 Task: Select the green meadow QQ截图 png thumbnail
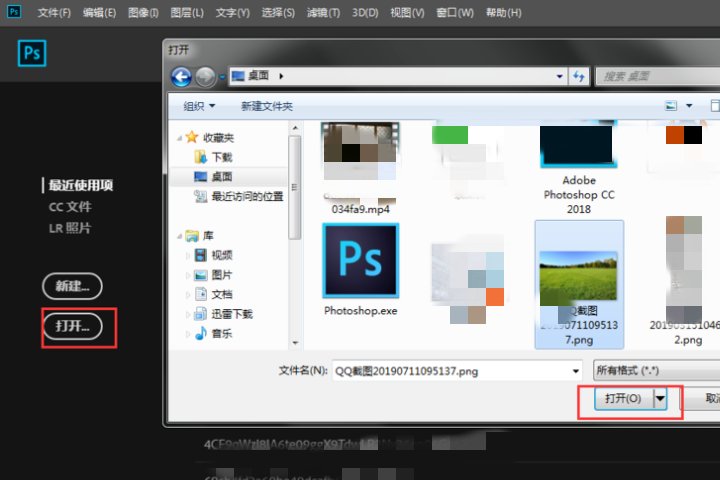(579, 285)
